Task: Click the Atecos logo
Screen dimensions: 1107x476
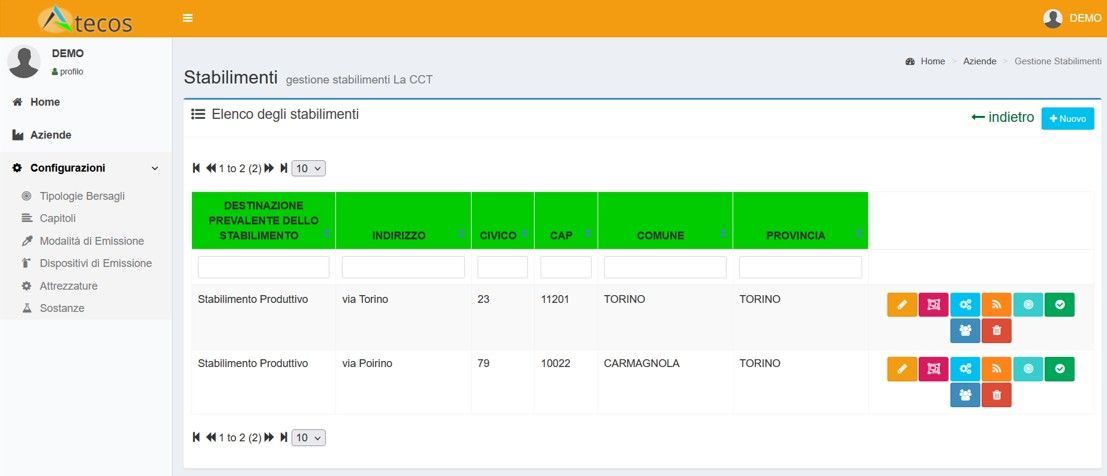Action: 85,20
